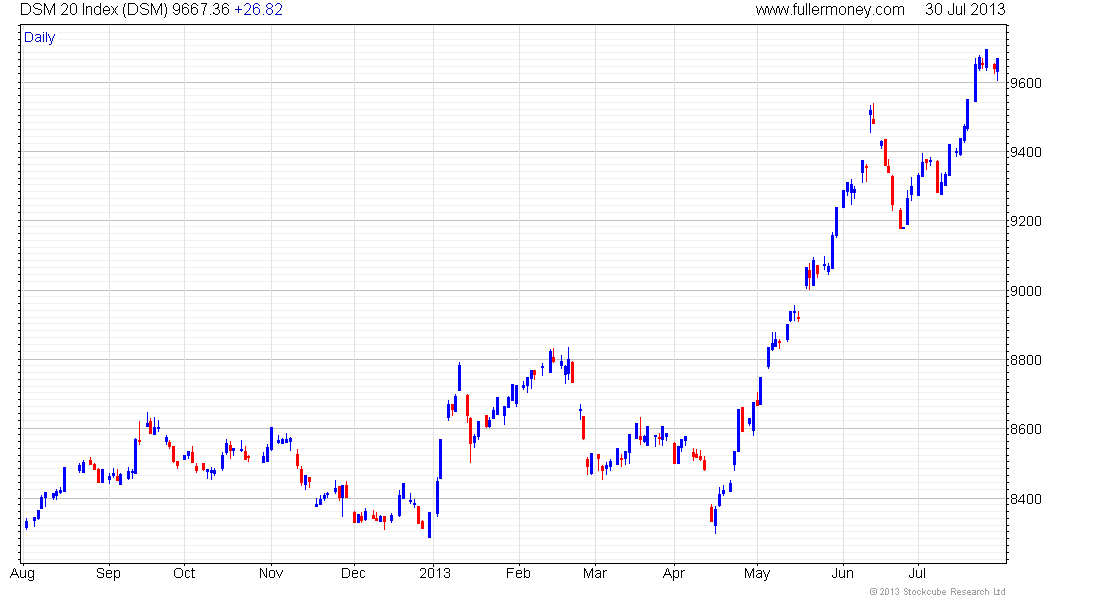Click the 'Daily' interval label
1100x600 pixels.
click(x=39, y=37)
